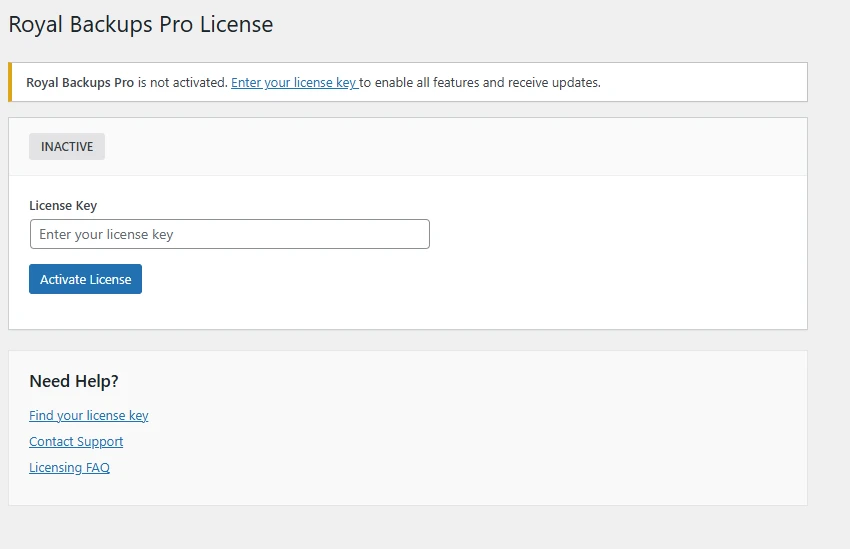
Task: Focus the License Key input field
Action: [230, 234]
